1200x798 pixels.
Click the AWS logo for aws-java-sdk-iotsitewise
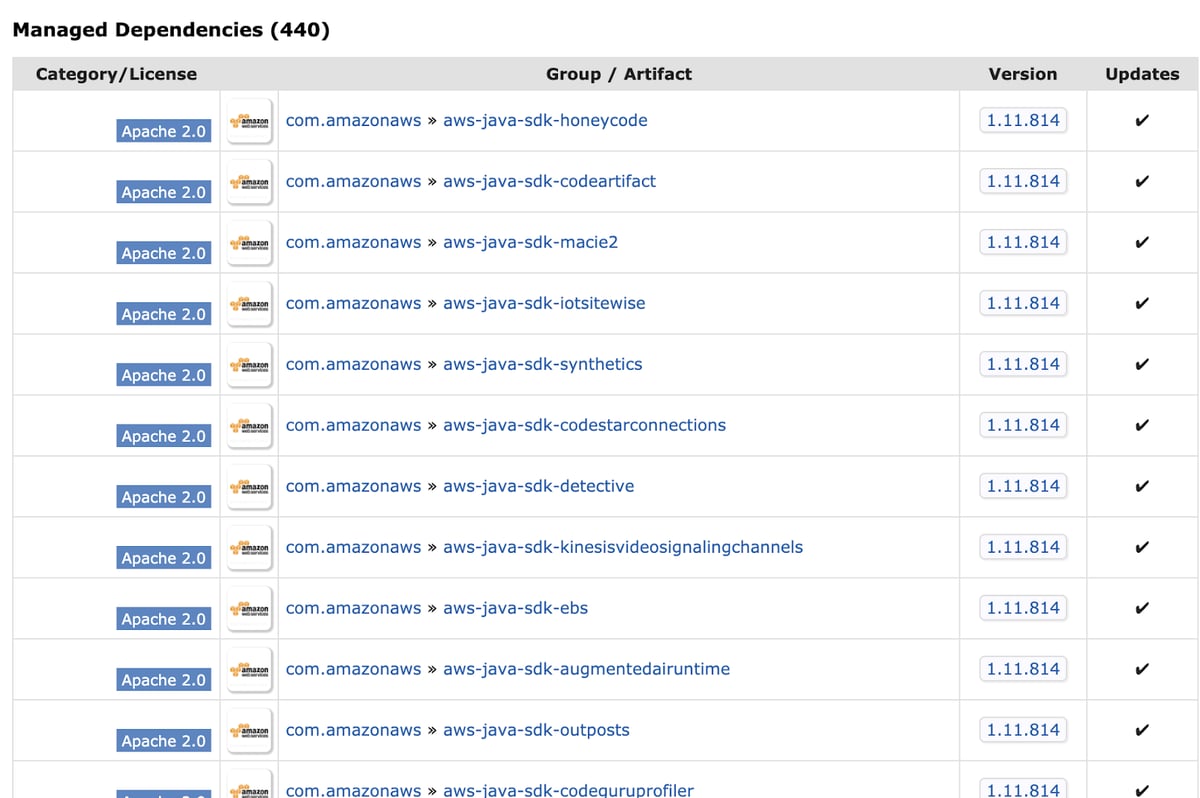click(249, 303)
